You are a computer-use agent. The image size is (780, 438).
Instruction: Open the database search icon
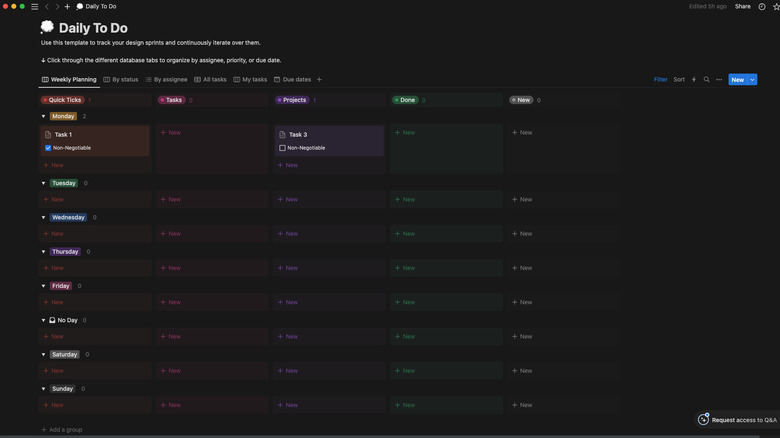point(706,79)
